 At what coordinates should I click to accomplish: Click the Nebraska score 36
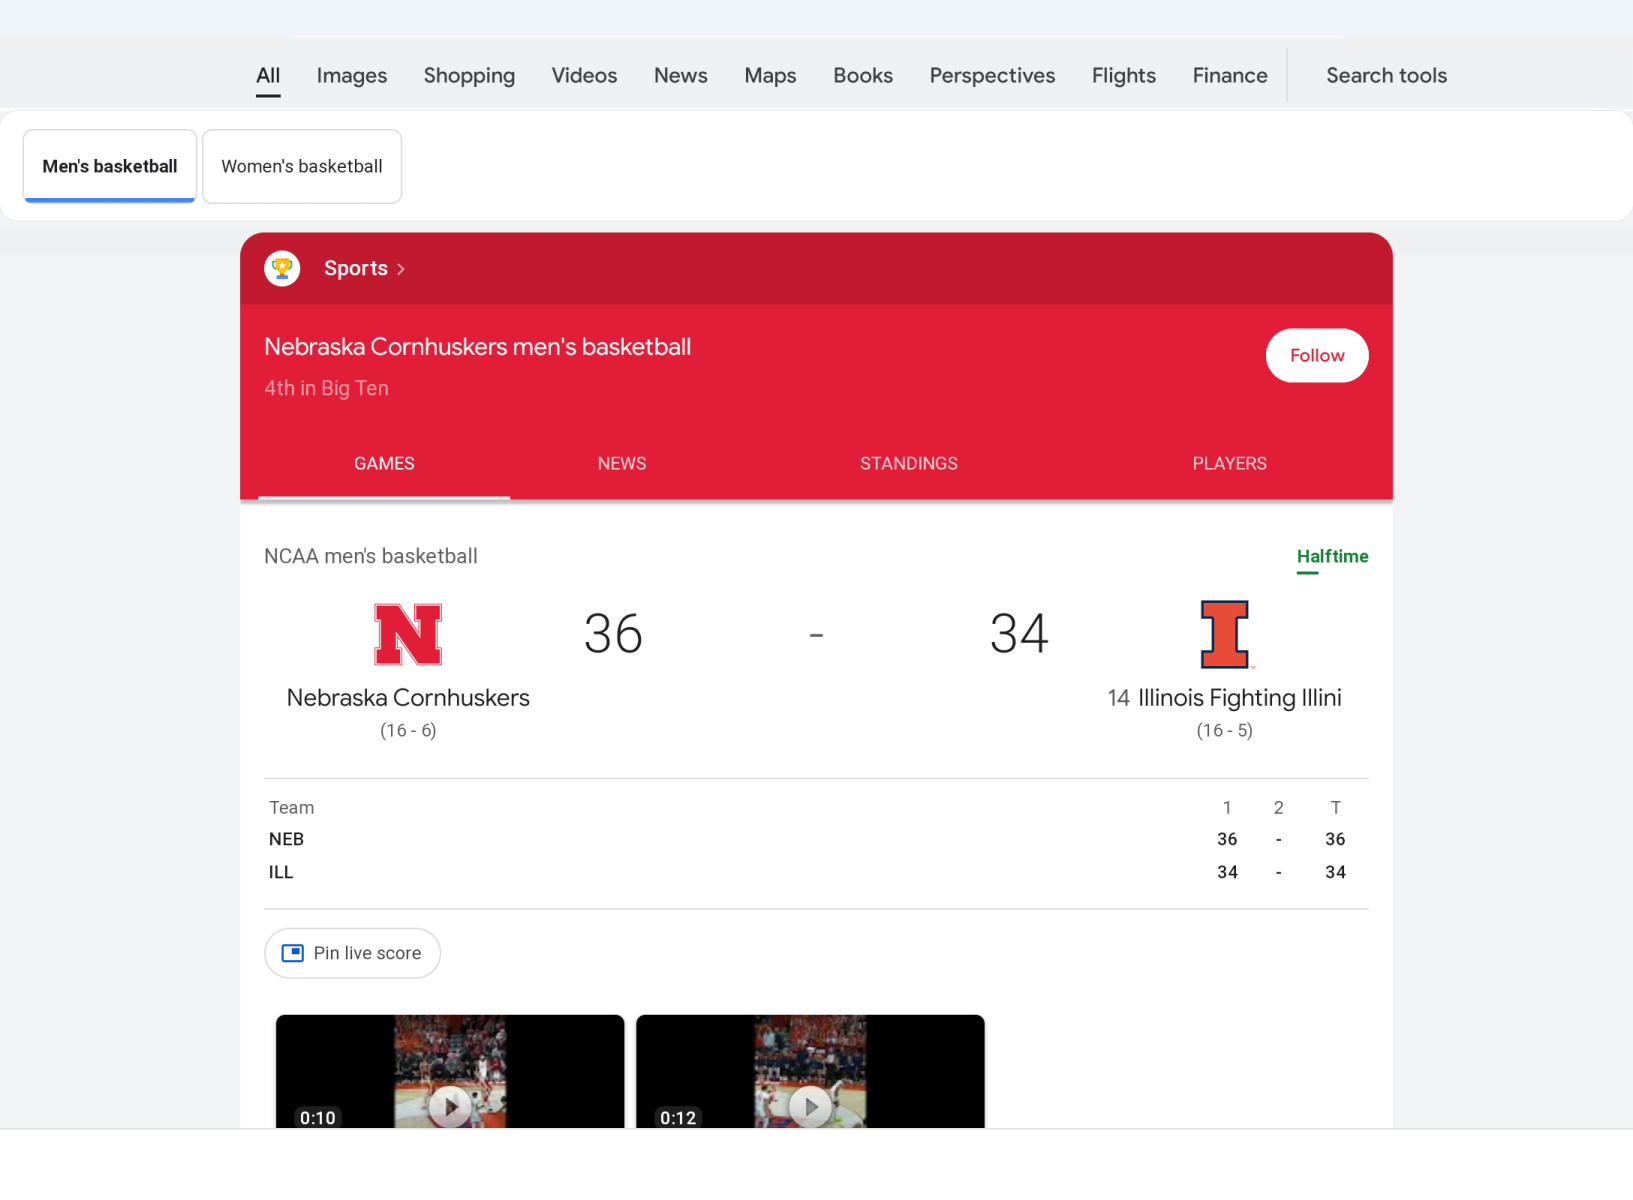click(x=613, y=634)
